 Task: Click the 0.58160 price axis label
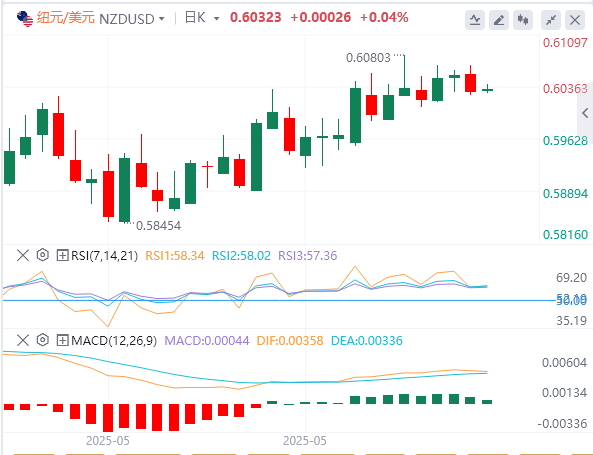tap(565, 234)
